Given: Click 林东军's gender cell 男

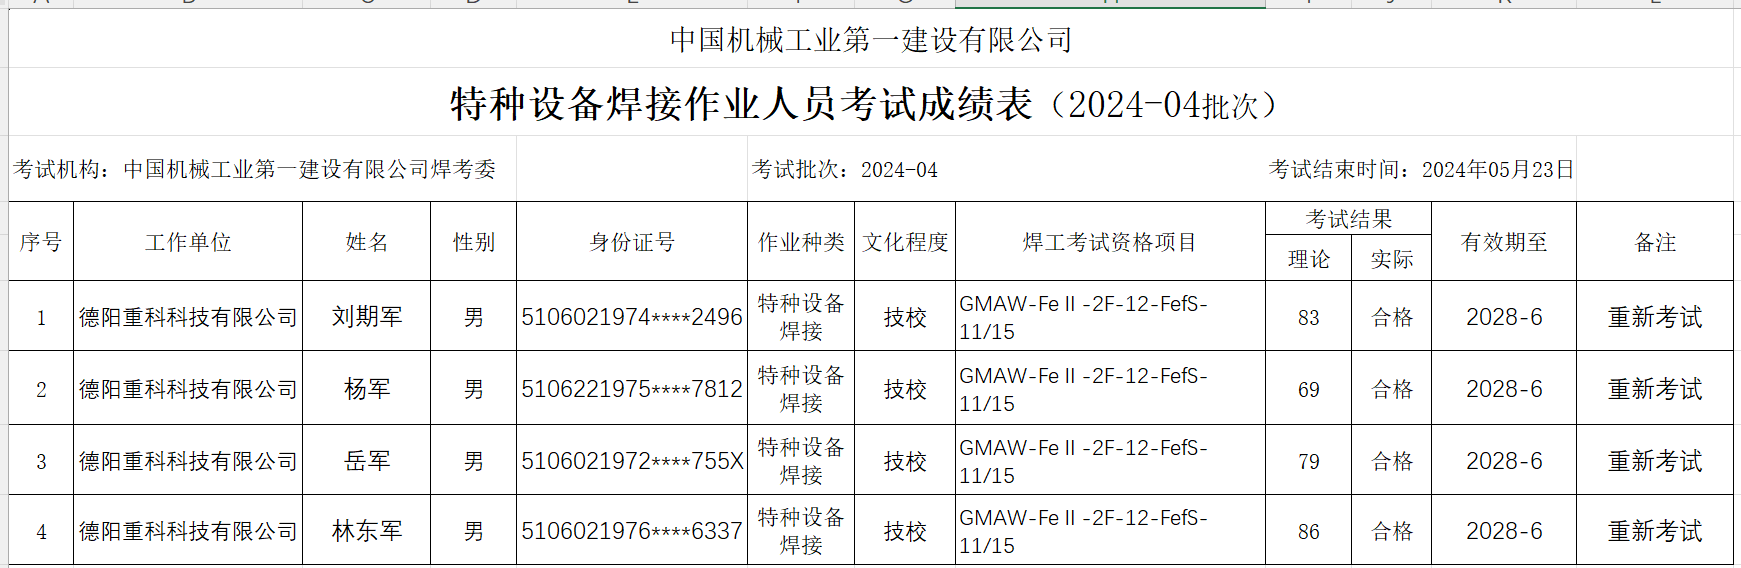Looking at the screenshot, I should (x=474, y=530).
